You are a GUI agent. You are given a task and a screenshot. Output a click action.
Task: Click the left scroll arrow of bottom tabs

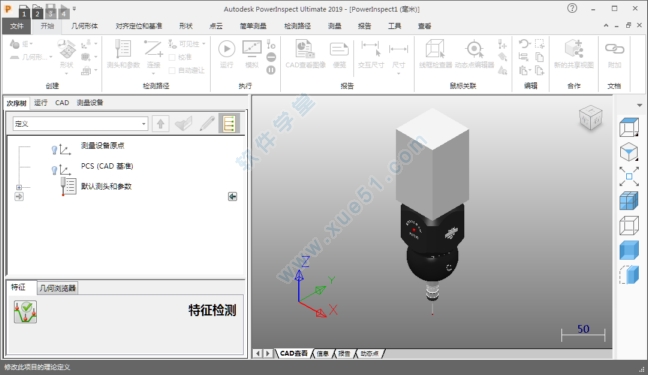point(257,354)
